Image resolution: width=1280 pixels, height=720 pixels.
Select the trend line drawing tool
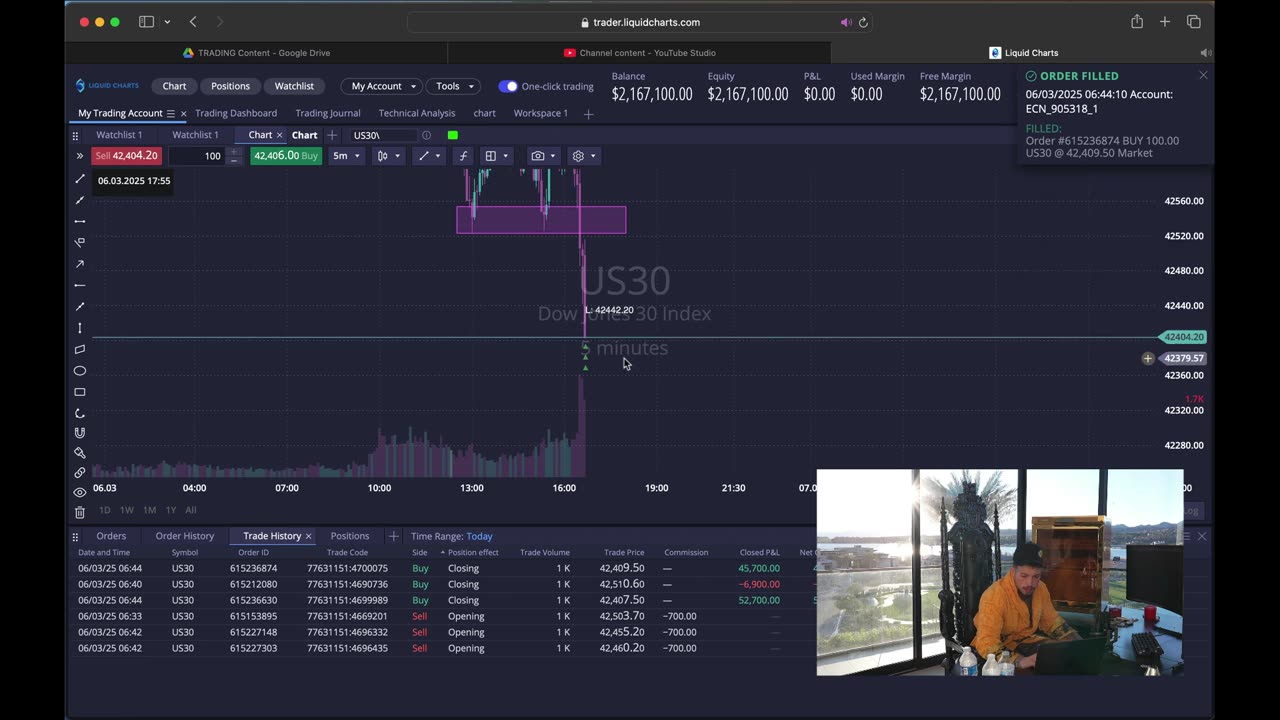(80, 179)
